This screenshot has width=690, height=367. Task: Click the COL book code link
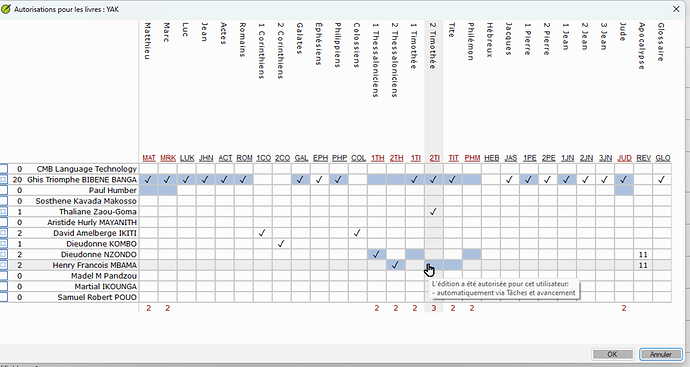[358, 158]
